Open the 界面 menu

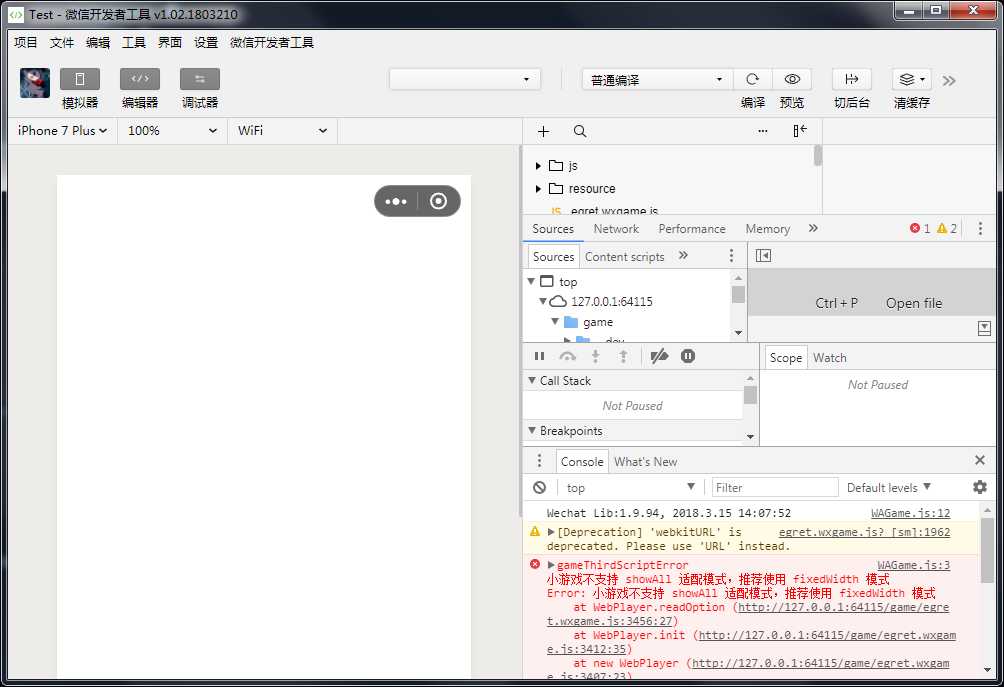coord(170,42)
